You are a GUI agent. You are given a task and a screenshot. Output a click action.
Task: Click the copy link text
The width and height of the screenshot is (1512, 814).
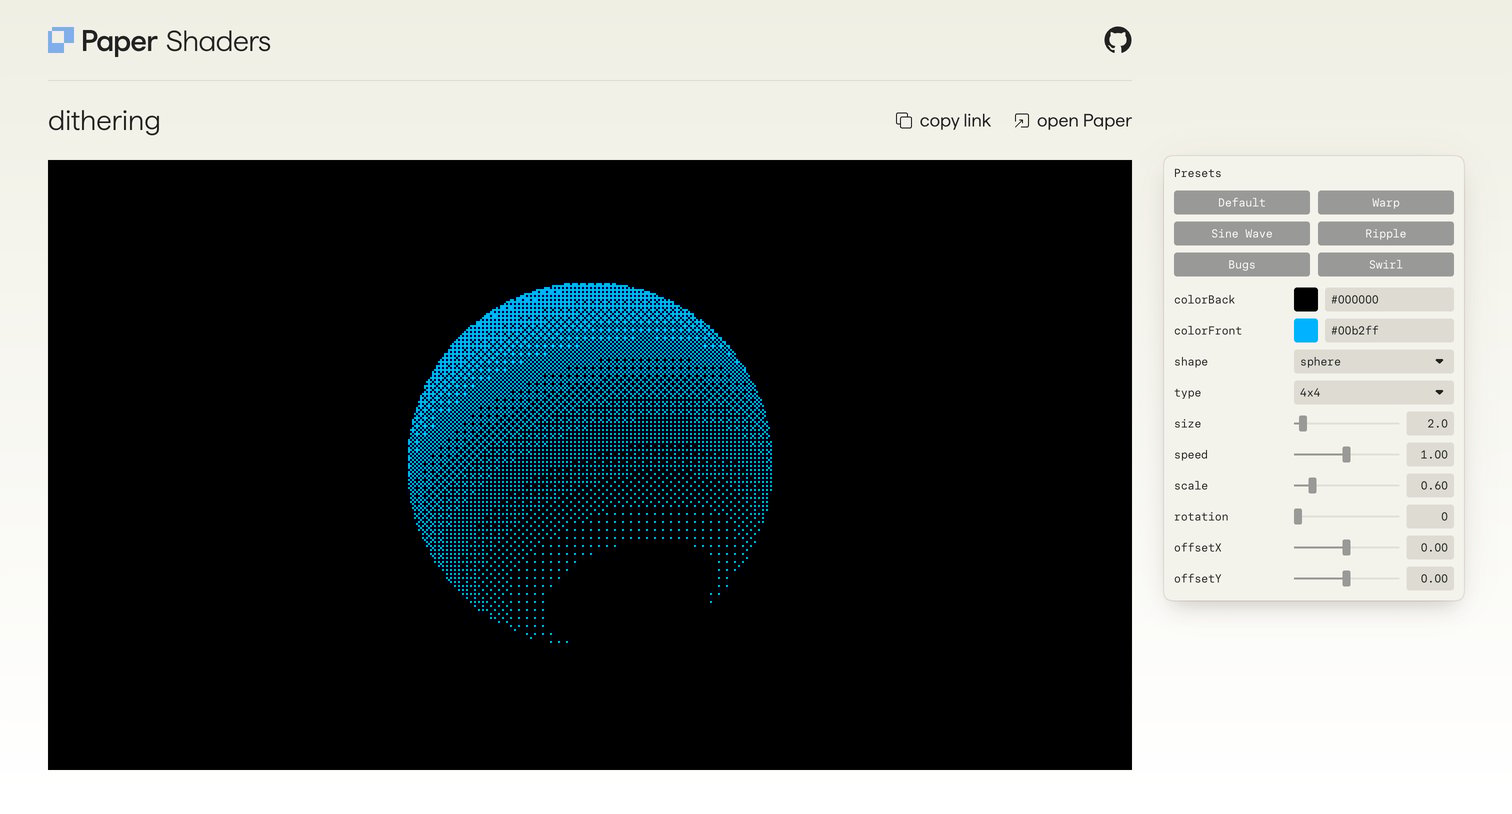point(955,120)
